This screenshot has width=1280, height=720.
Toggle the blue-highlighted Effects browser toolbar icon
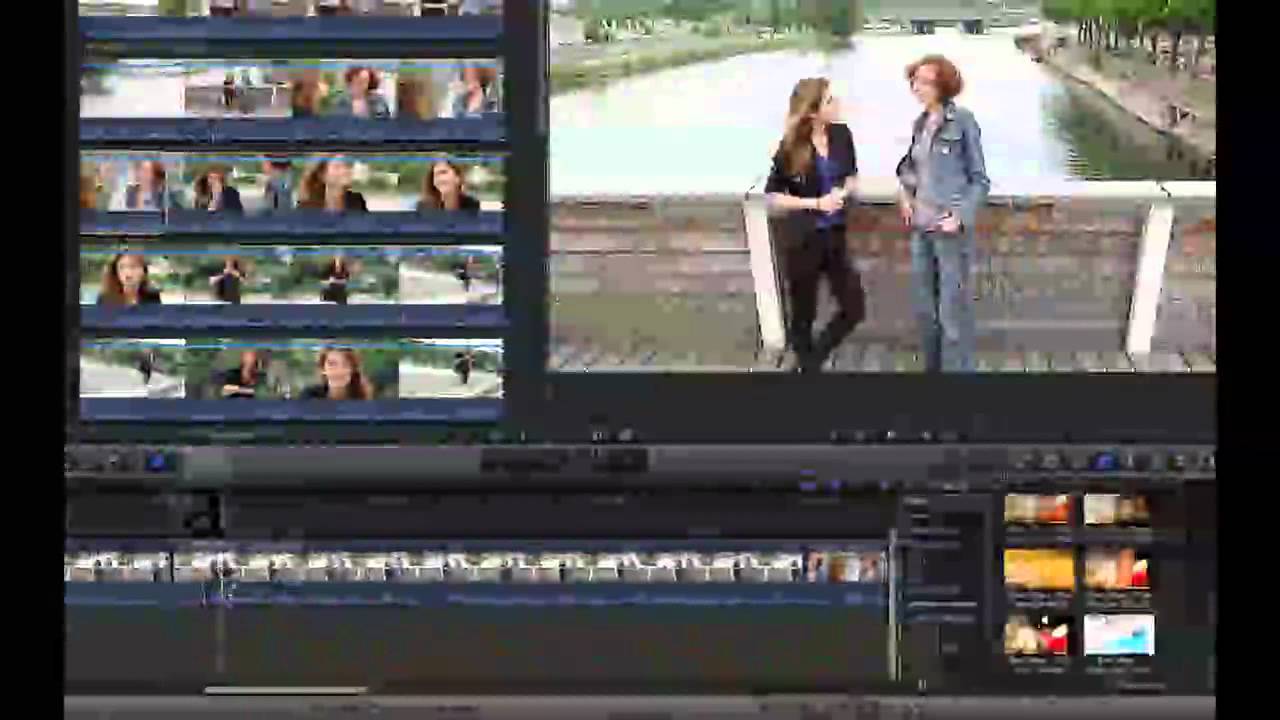[1104, 461]
